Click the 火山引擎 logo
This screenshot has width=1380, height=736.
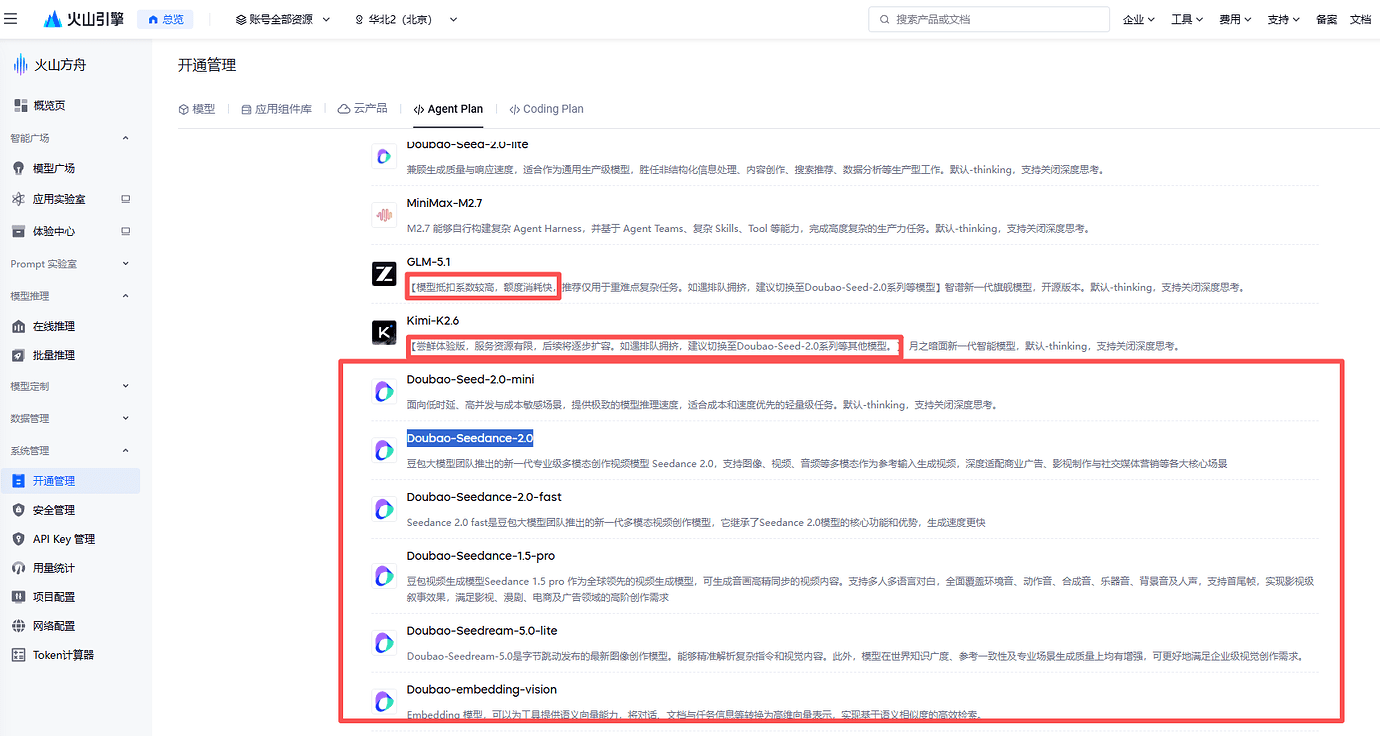click(x=83, y=19)
